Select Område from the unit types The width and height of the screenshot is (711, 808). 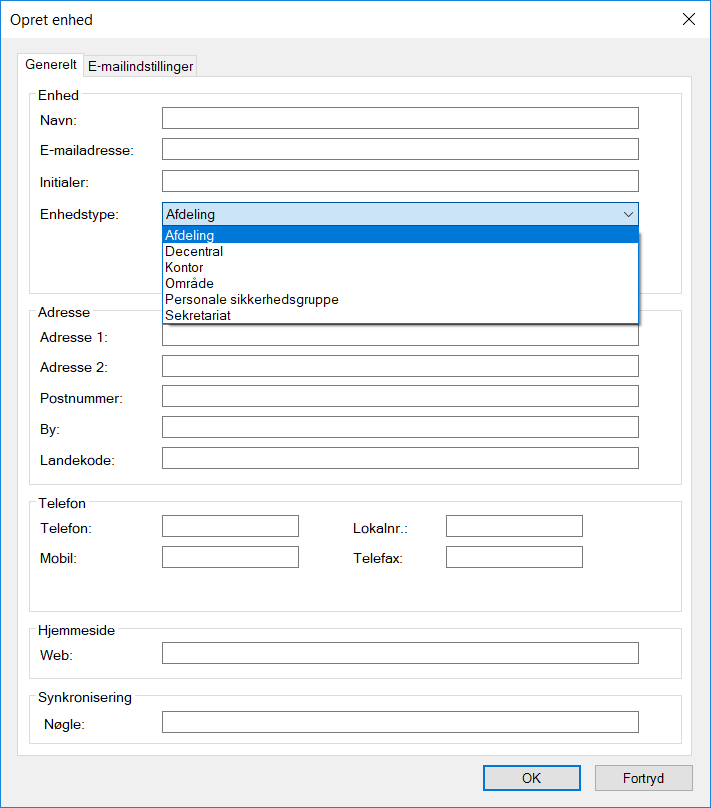400,284
